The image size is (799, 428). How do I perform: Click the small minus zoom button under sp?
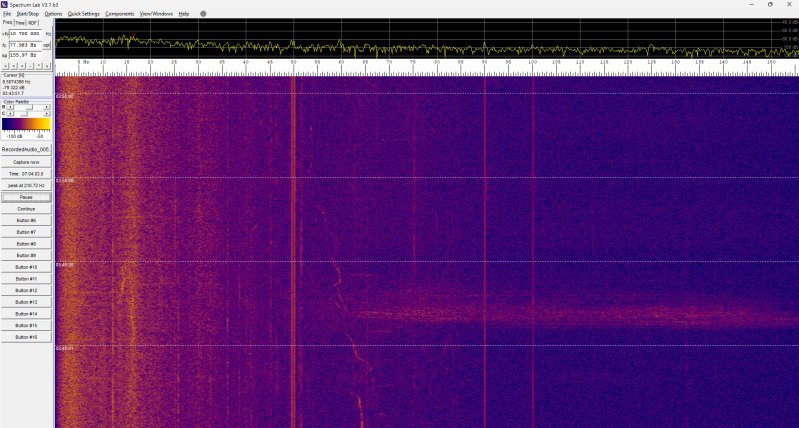31,66
